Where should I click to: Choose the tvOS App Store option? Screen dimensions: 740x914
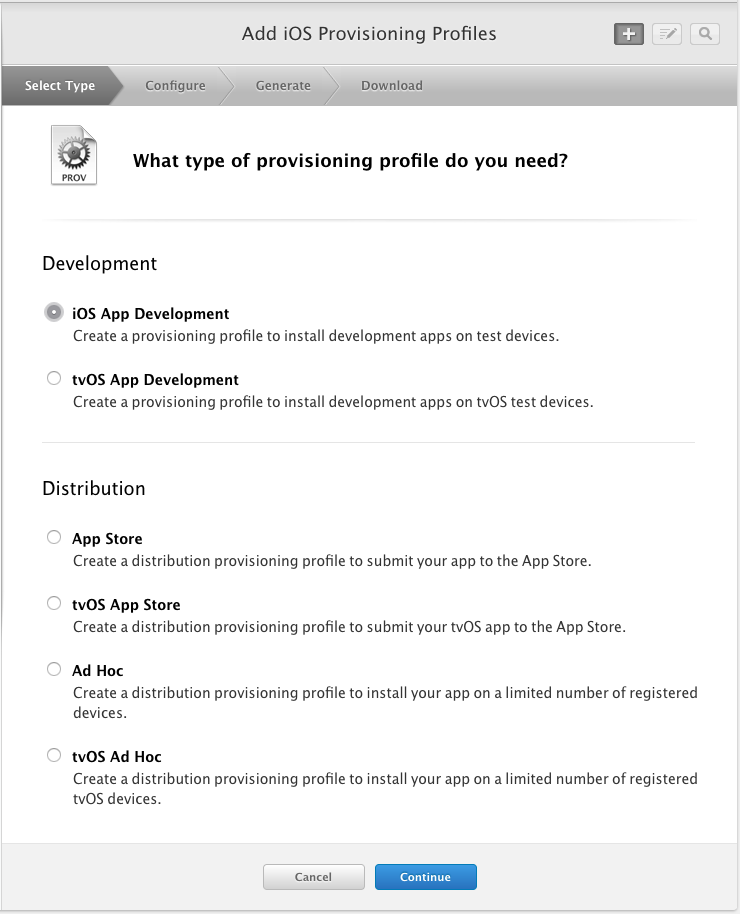(x=53, y=602)
